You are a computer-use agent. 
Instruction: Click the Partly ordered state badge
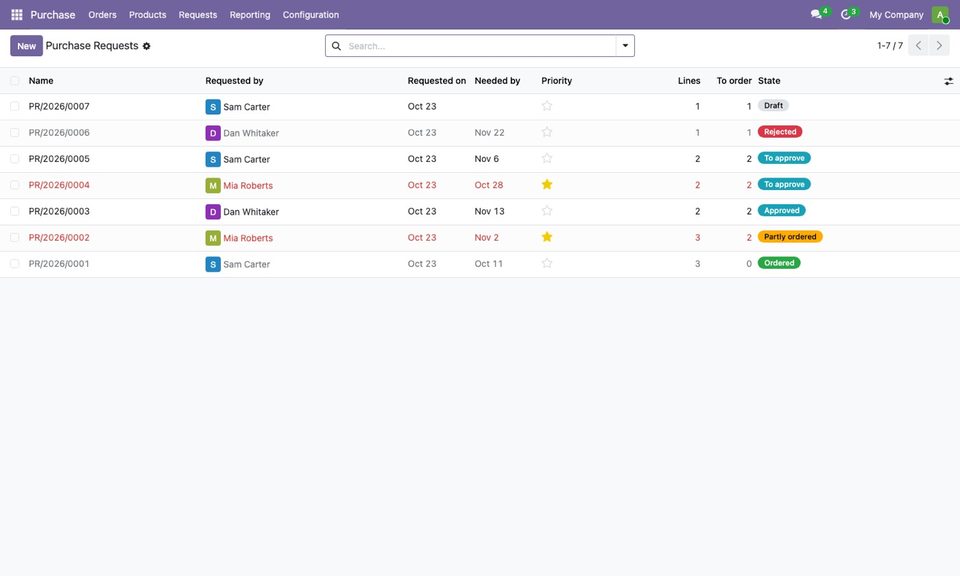790,237
